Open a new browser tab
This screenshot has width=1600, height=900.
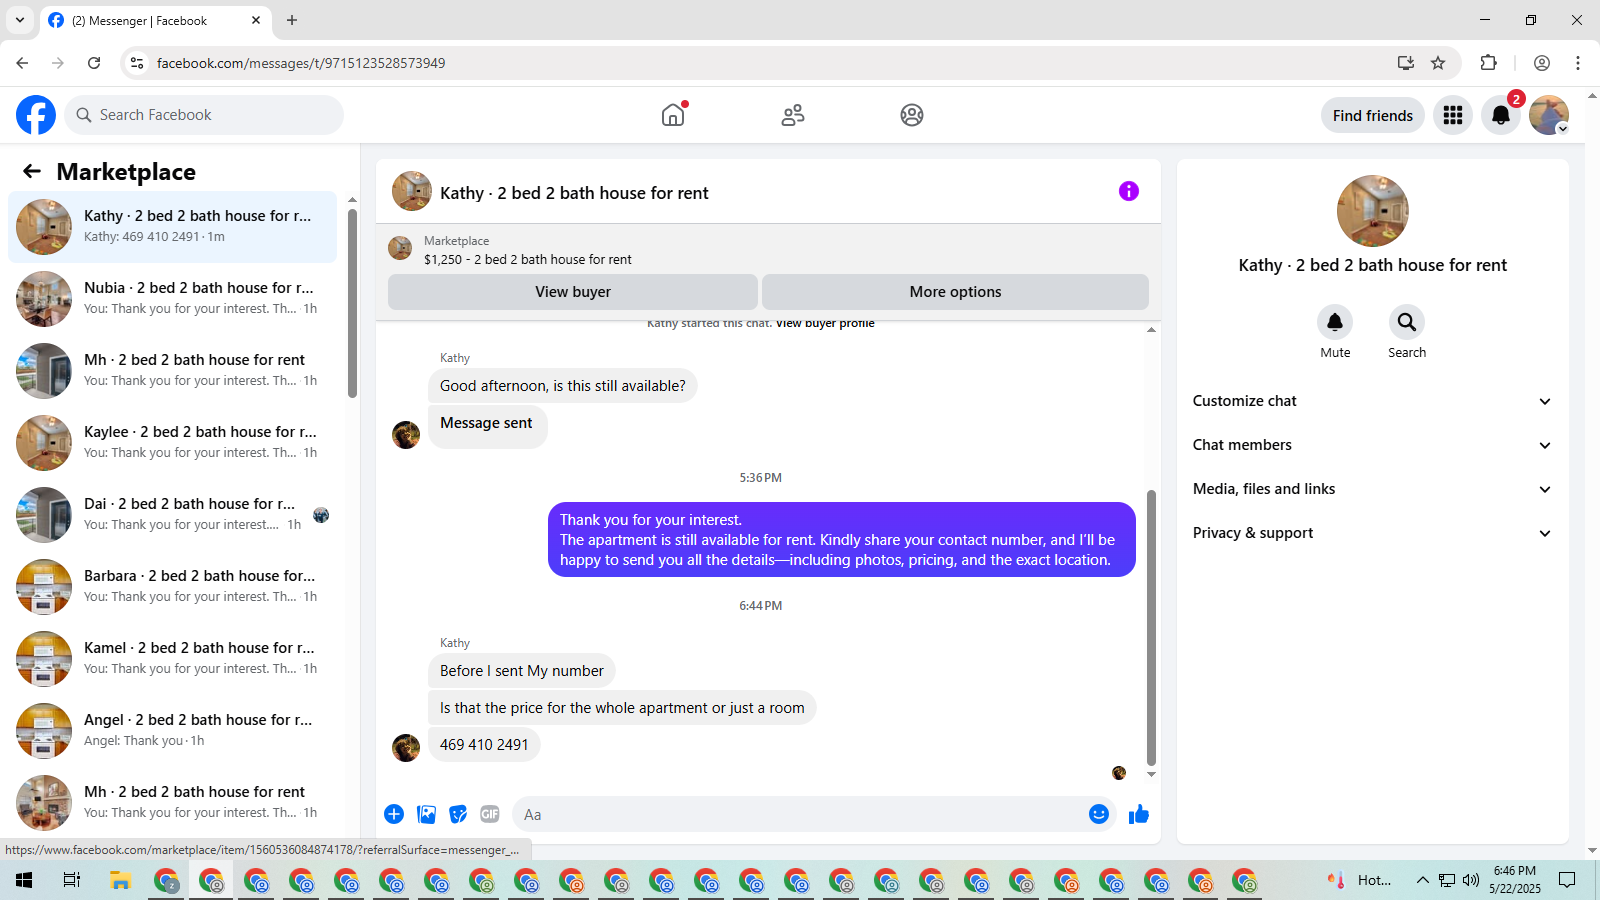click(x=292, y=20)
